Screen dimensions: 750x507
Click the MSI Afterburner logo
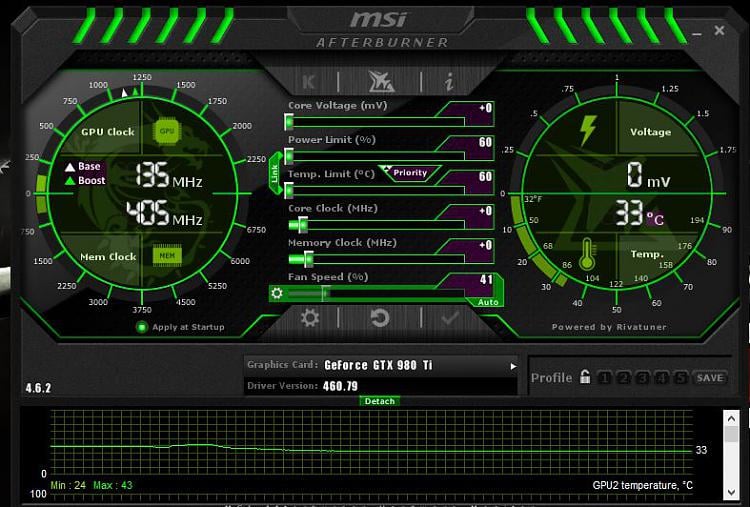point(381,28)
